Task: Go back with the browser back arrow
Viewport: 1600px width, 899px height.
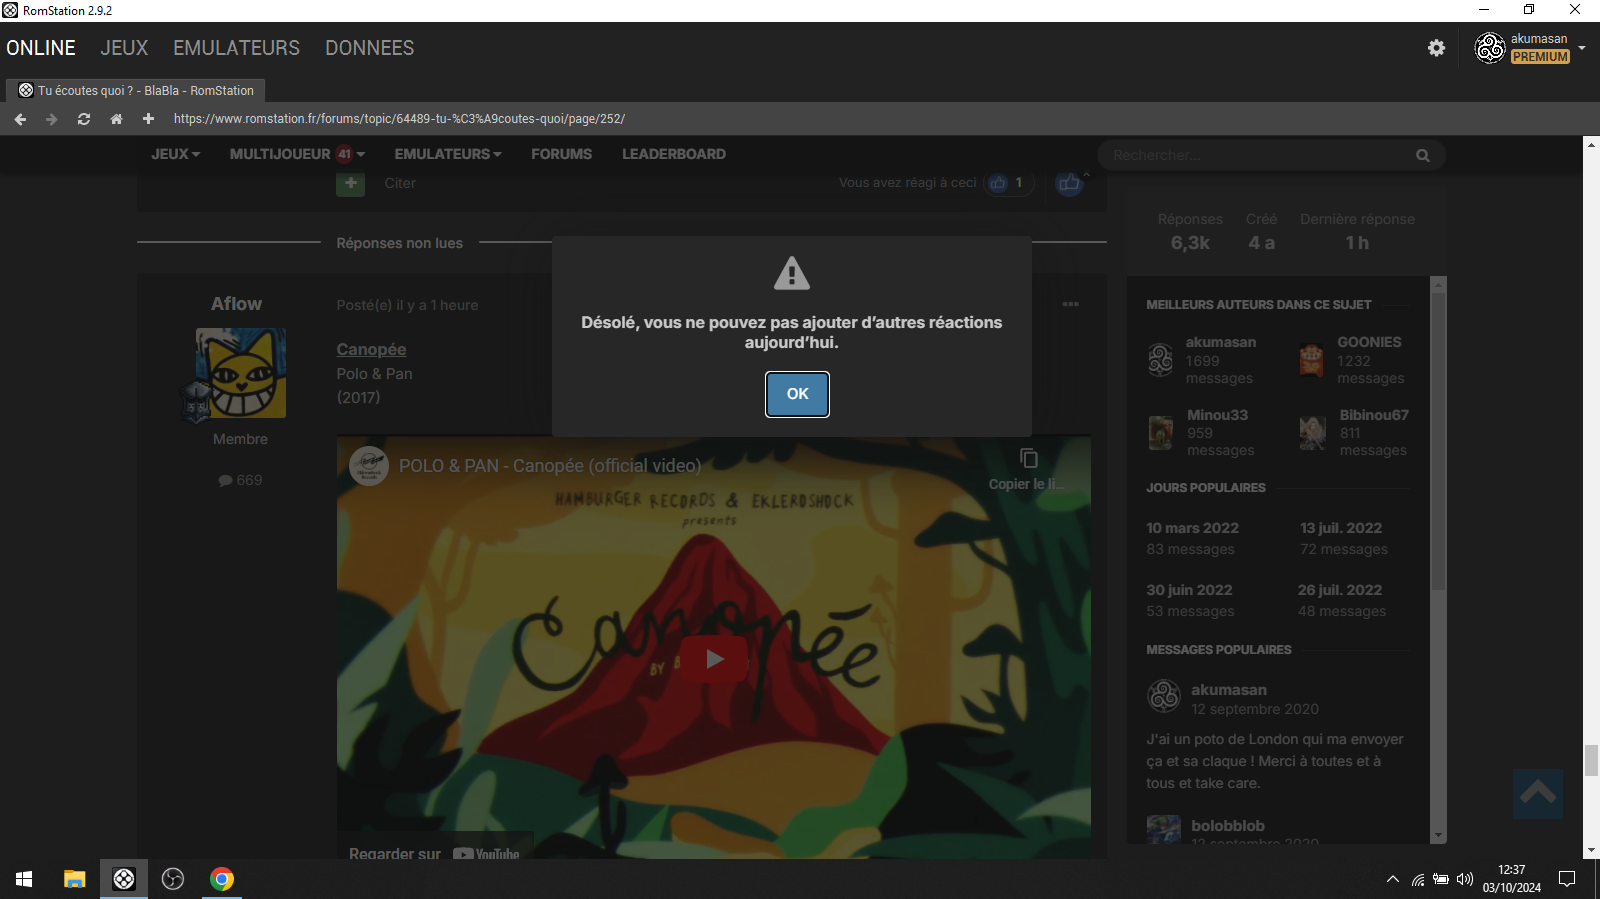Action: pos(20,119)
